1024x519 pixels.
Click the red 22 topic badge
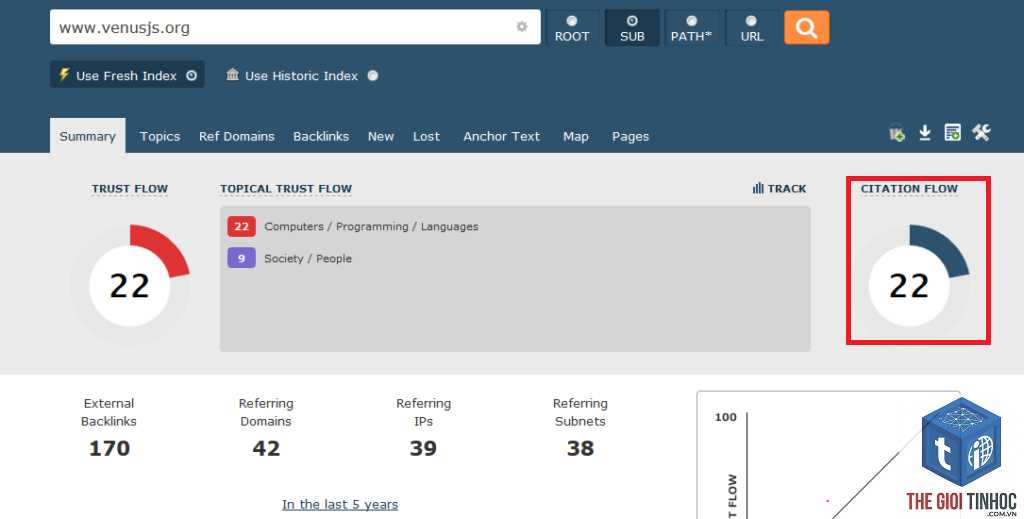tap(242, 227)
